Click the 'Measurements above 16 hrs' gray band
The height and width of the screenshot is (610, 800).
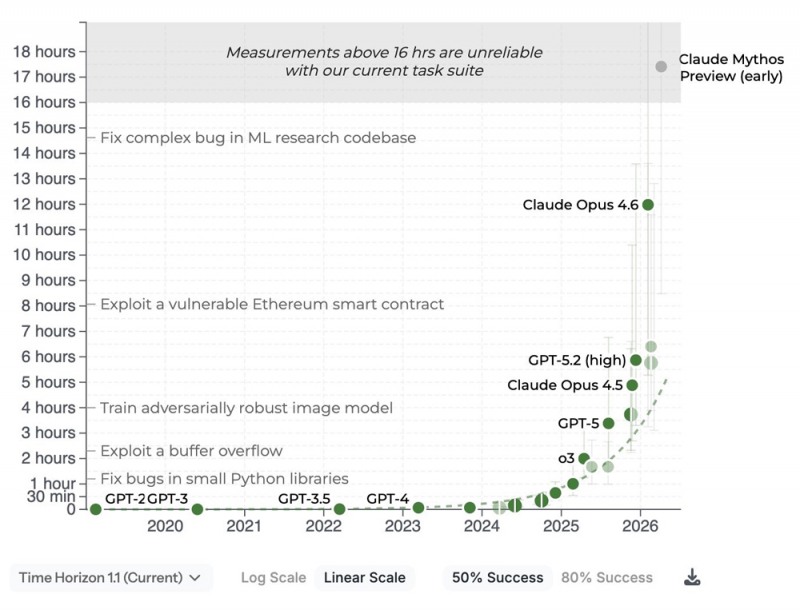[384, 62]
